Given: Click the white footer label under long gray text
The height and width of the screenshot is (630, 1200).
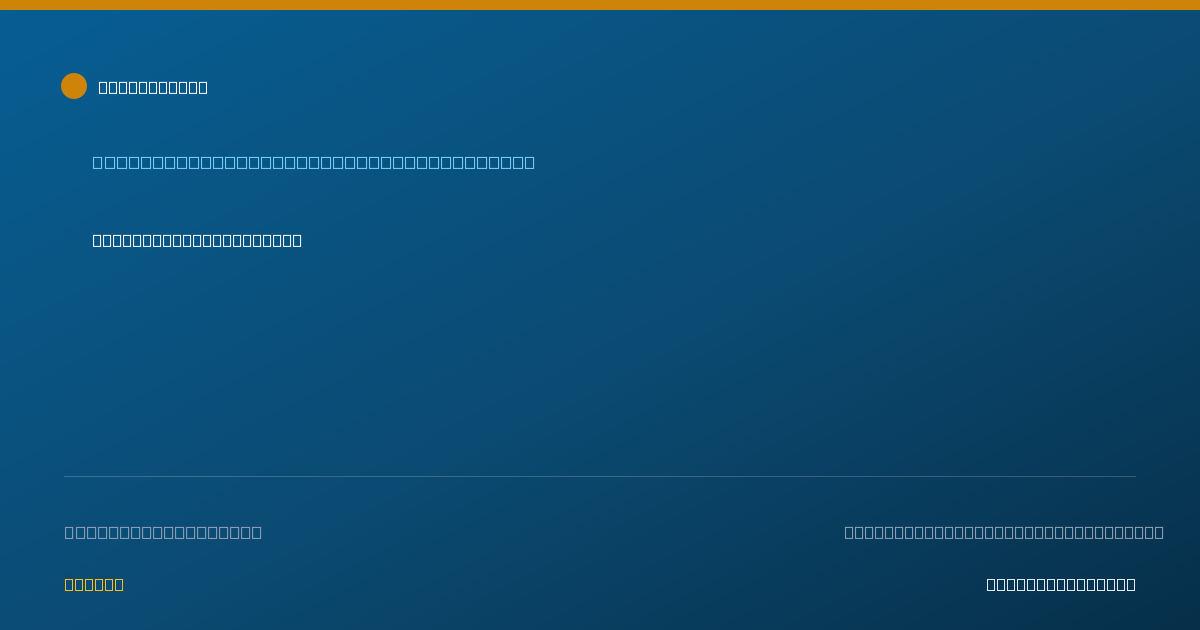Looking at the screenshot, I should (1061, 584).
